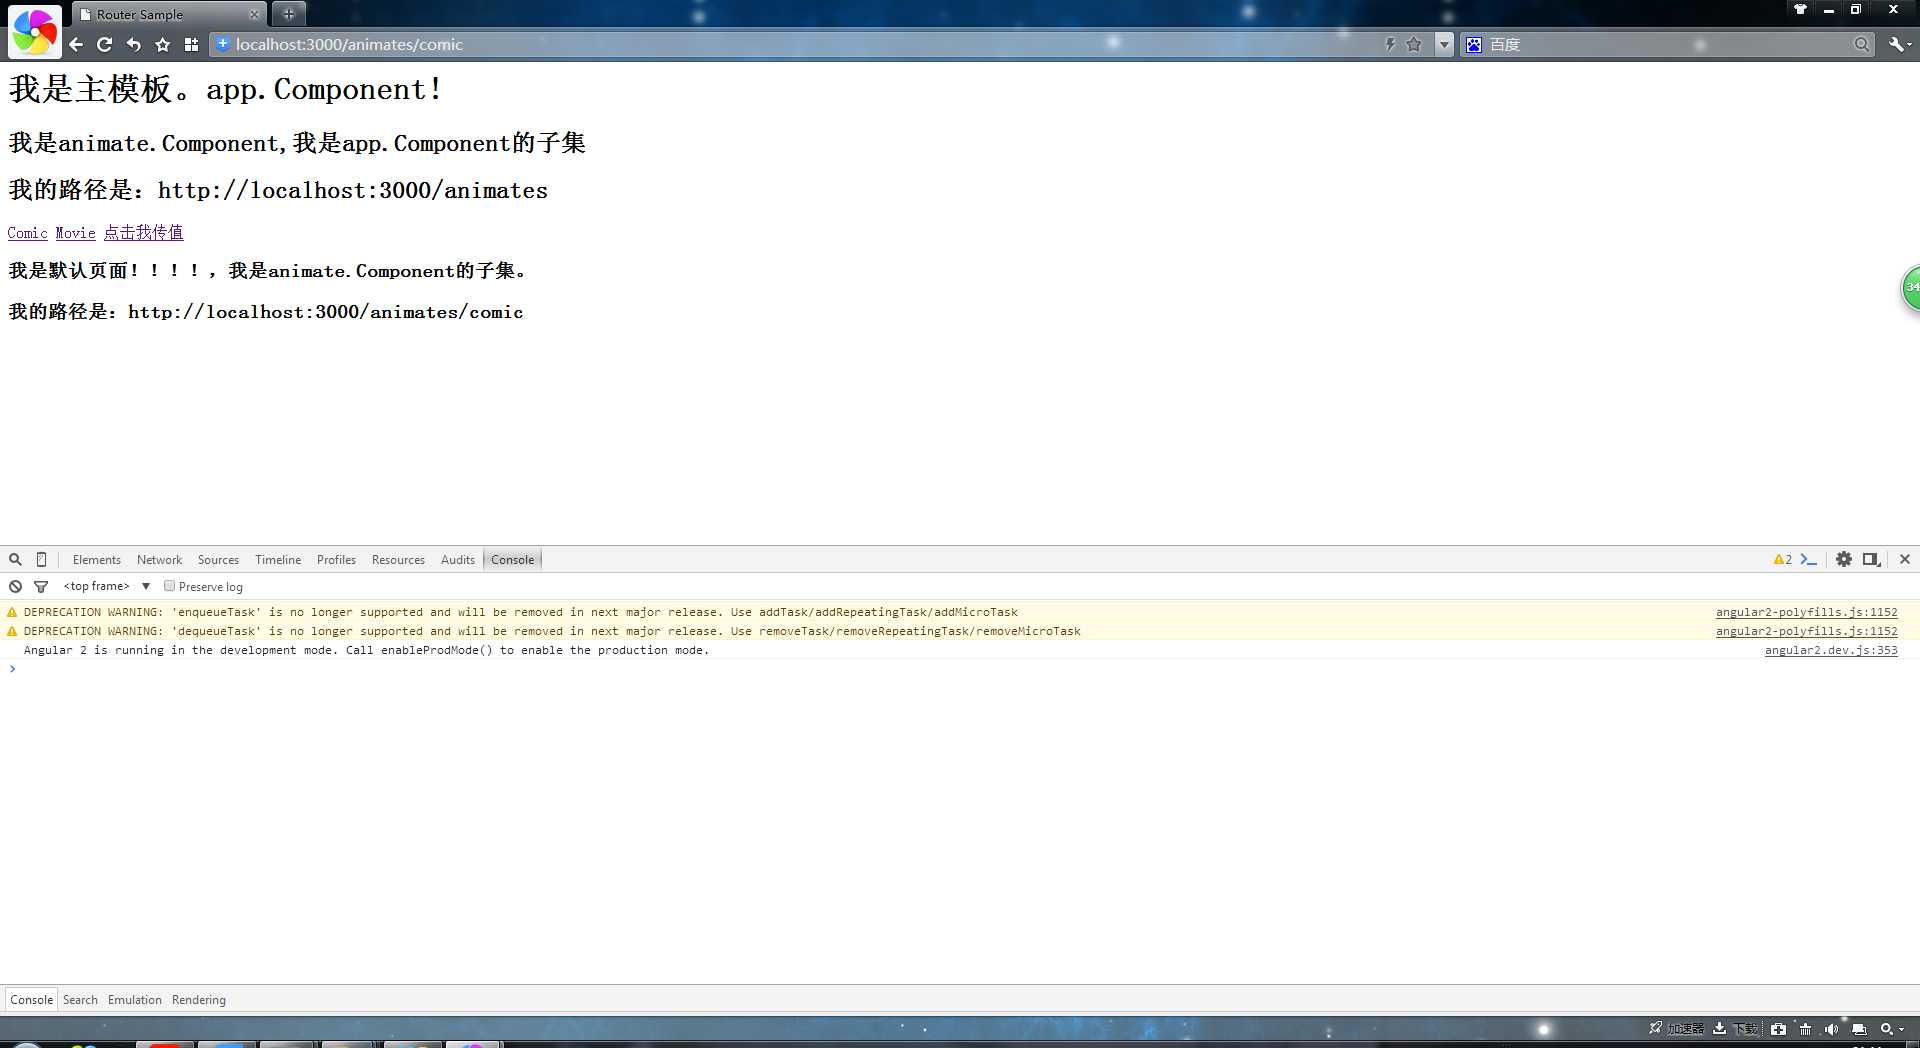Screen dimensions: 1920x1048
Task: Switch to the Profiles tab
Action: [336, 560]
